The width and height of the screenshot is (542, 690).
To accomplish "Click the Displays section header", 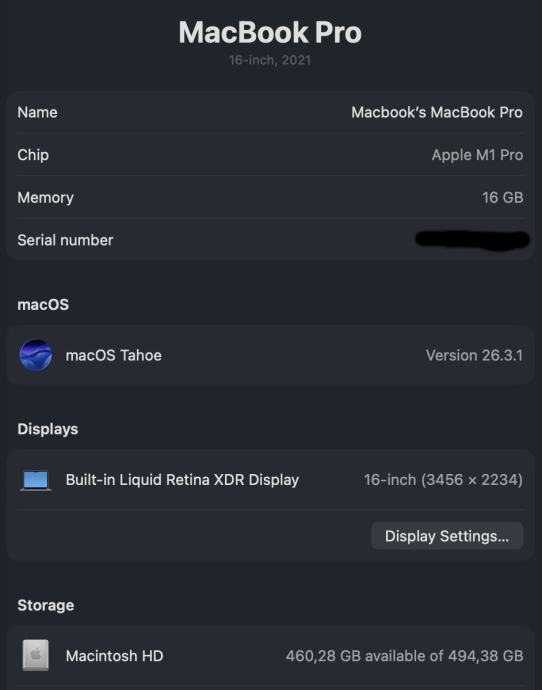I will coord(48,429).
